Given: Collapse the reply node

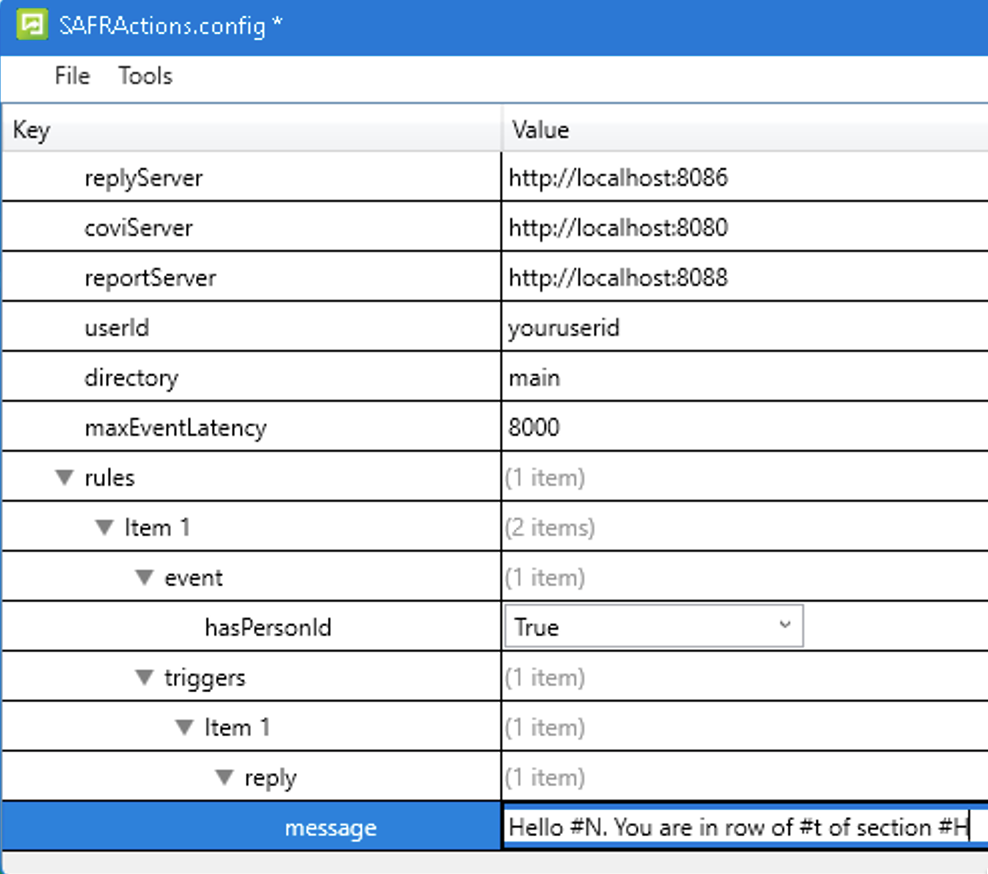Looking at the screenshot, I should (225, 778).
